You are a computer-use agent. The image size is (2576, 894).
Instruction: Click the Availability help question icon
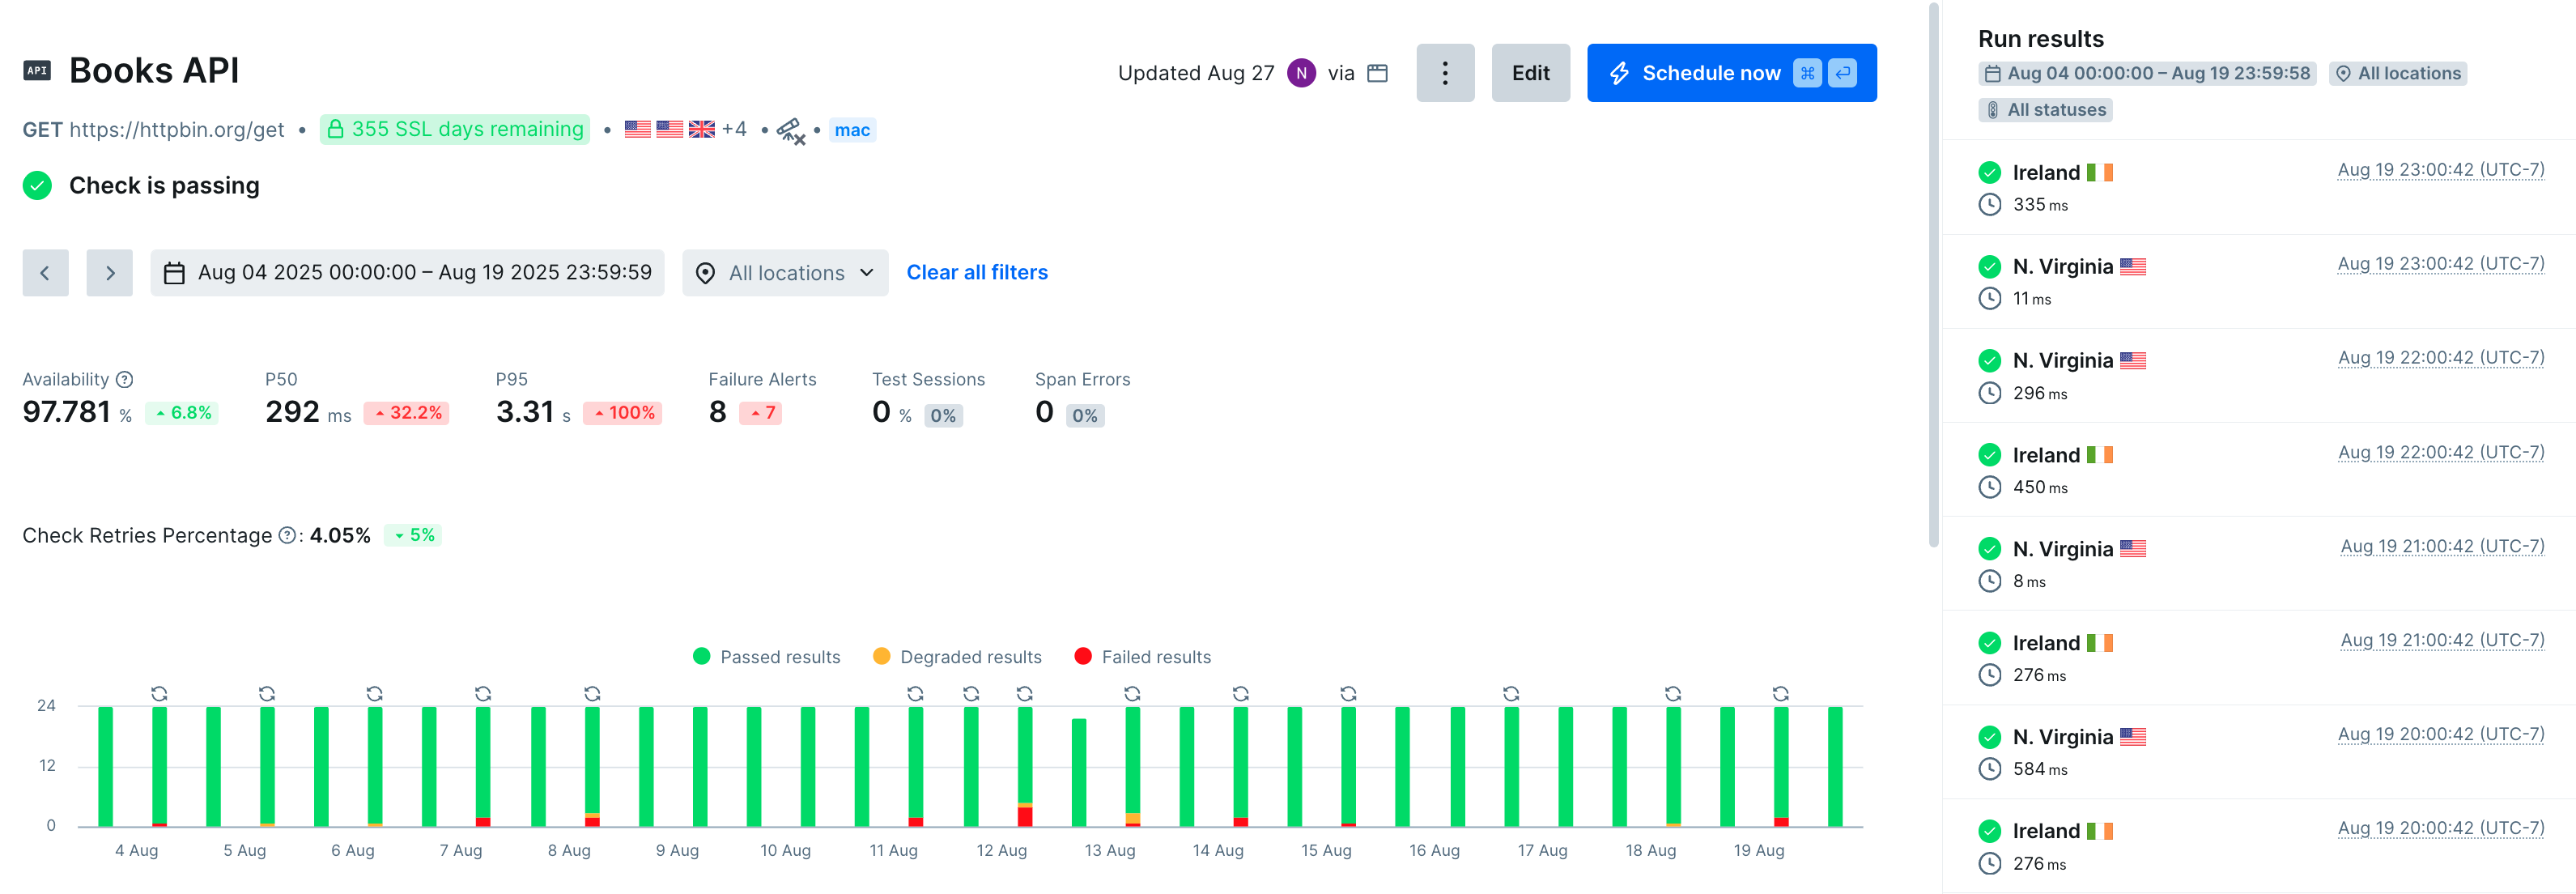(124, 380)
